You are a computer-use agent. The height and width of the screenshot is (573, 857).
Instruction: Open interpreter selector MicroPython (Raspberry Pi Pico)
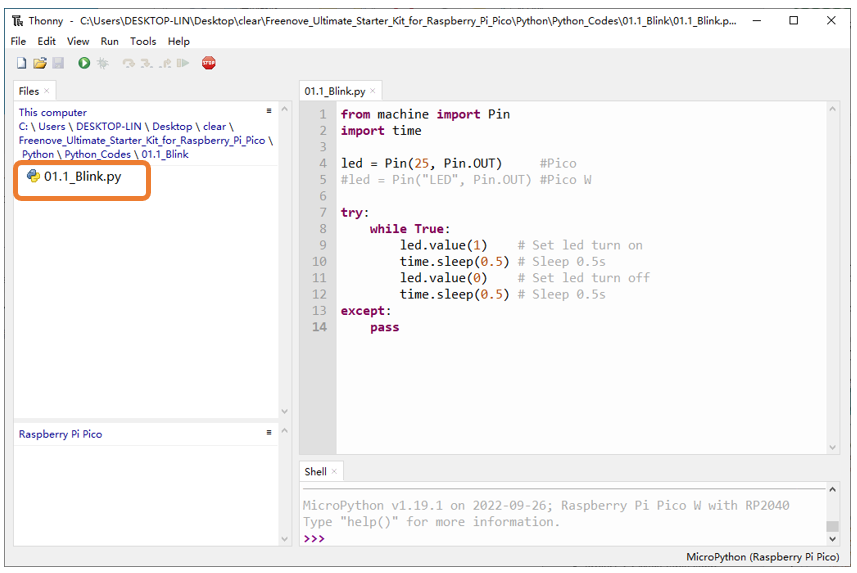tap(762, 557)
